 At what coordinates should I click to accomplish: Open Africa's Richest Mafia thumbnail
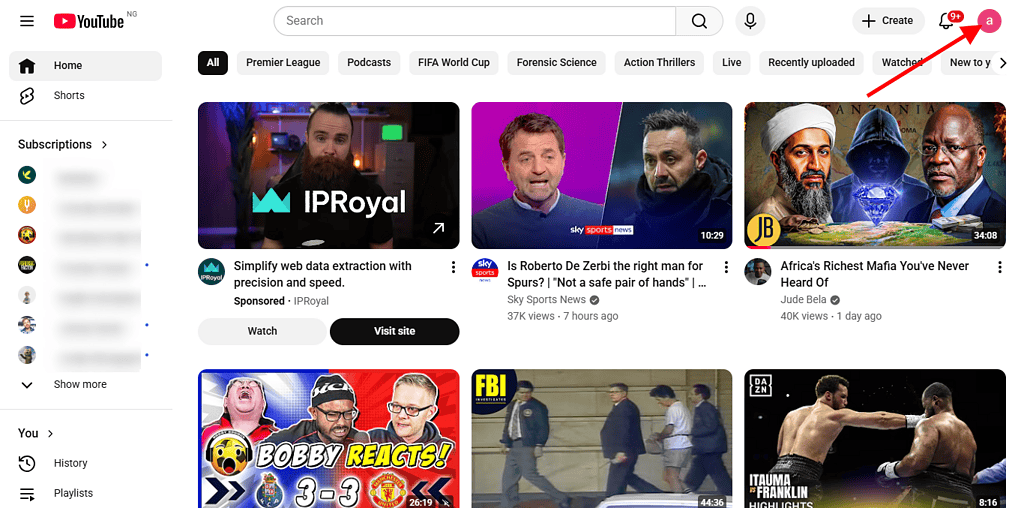(875, 175)
